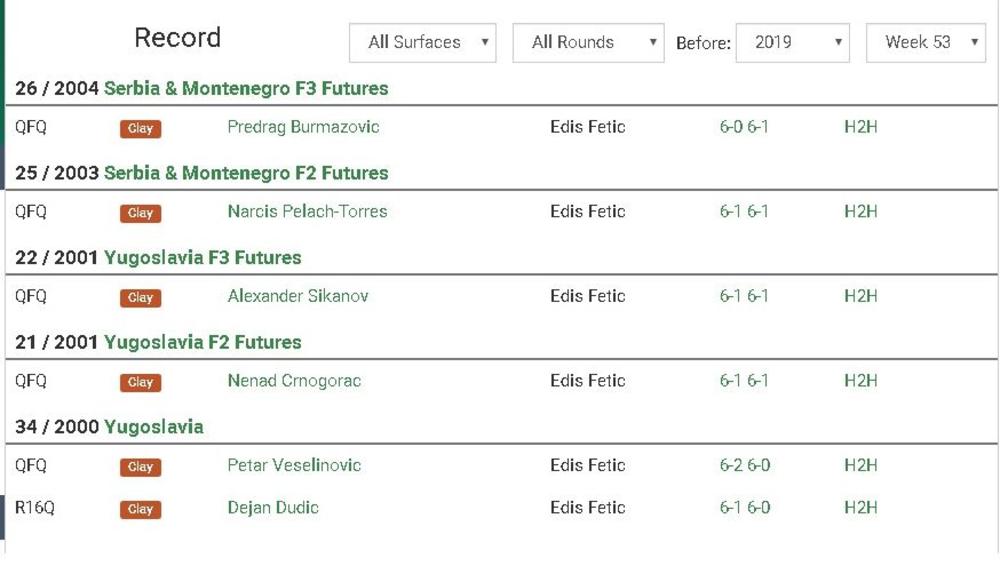The height and width of the screenshot is (582, 1000).
Task: Open the 2000 Yugoslavia tournament link
Action: pyautogui.click(x=153, y=427)
